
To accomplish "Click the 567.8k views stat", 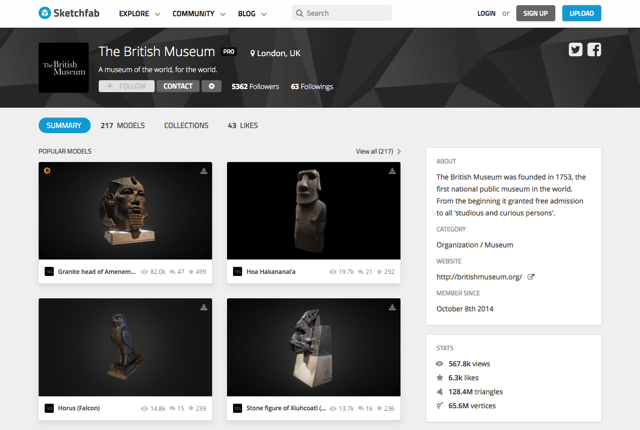I will [469, 364].
